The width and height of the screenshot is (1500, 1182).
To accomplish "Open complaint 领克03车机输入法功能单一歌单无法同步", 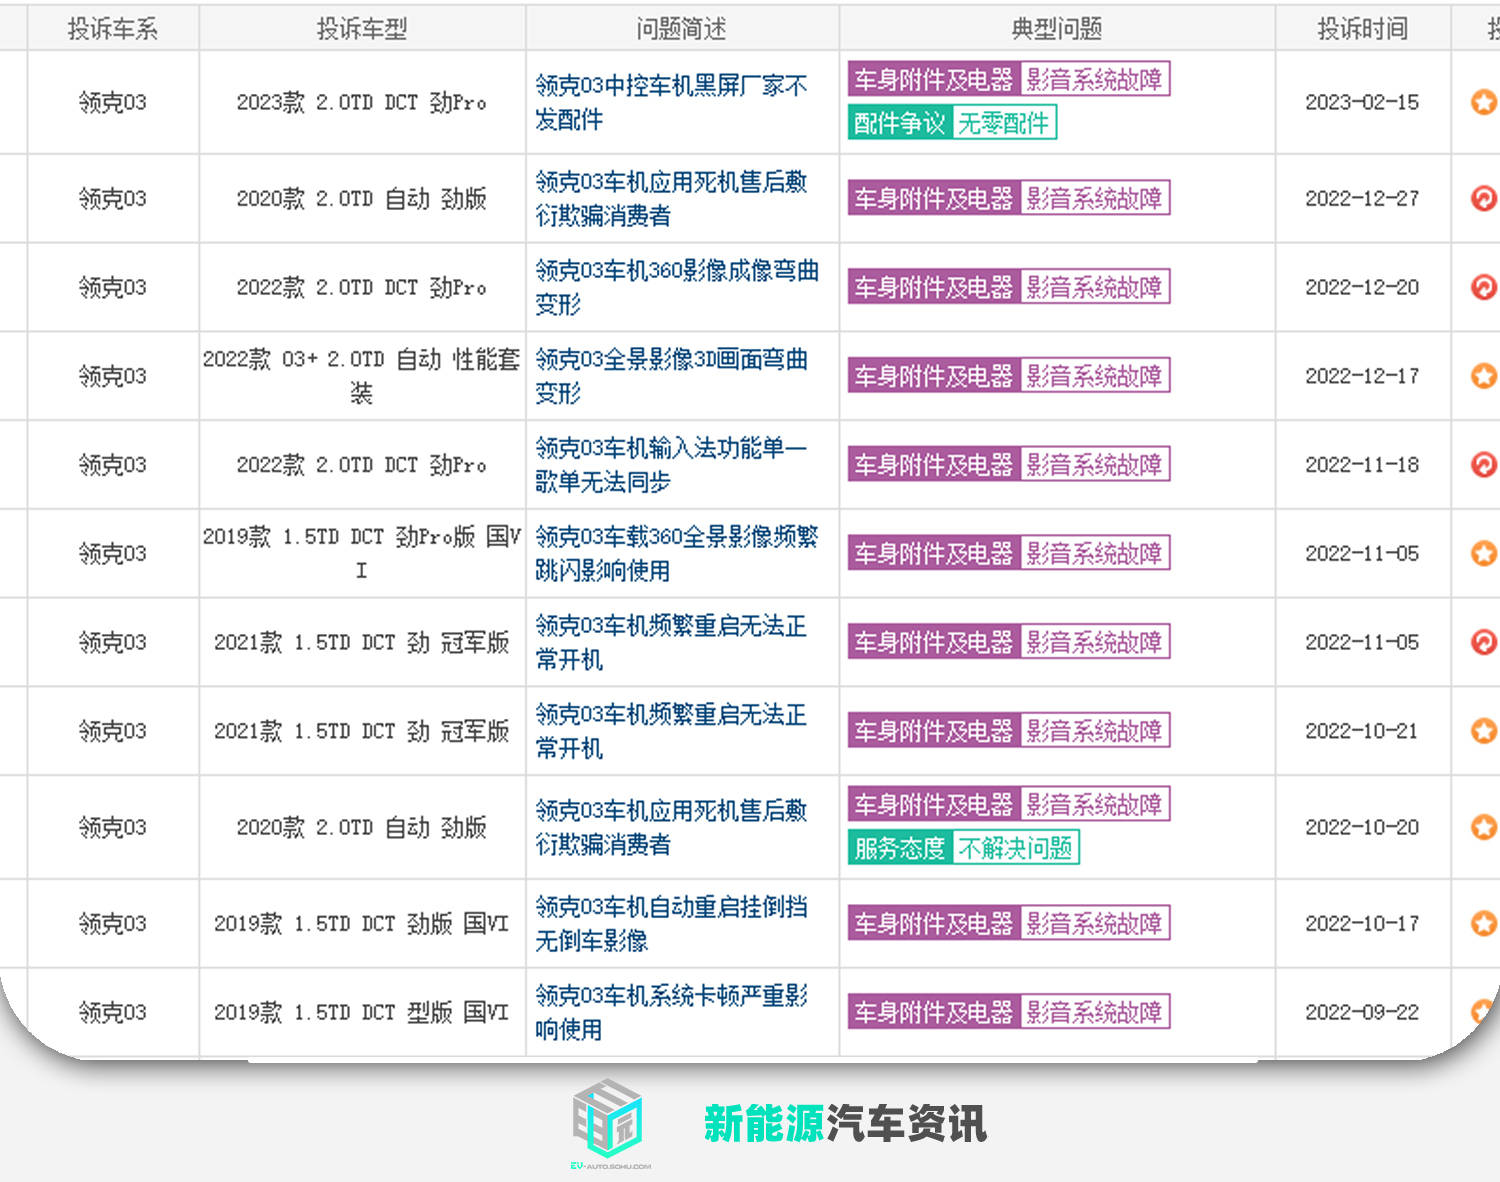I will click(671, 464).
